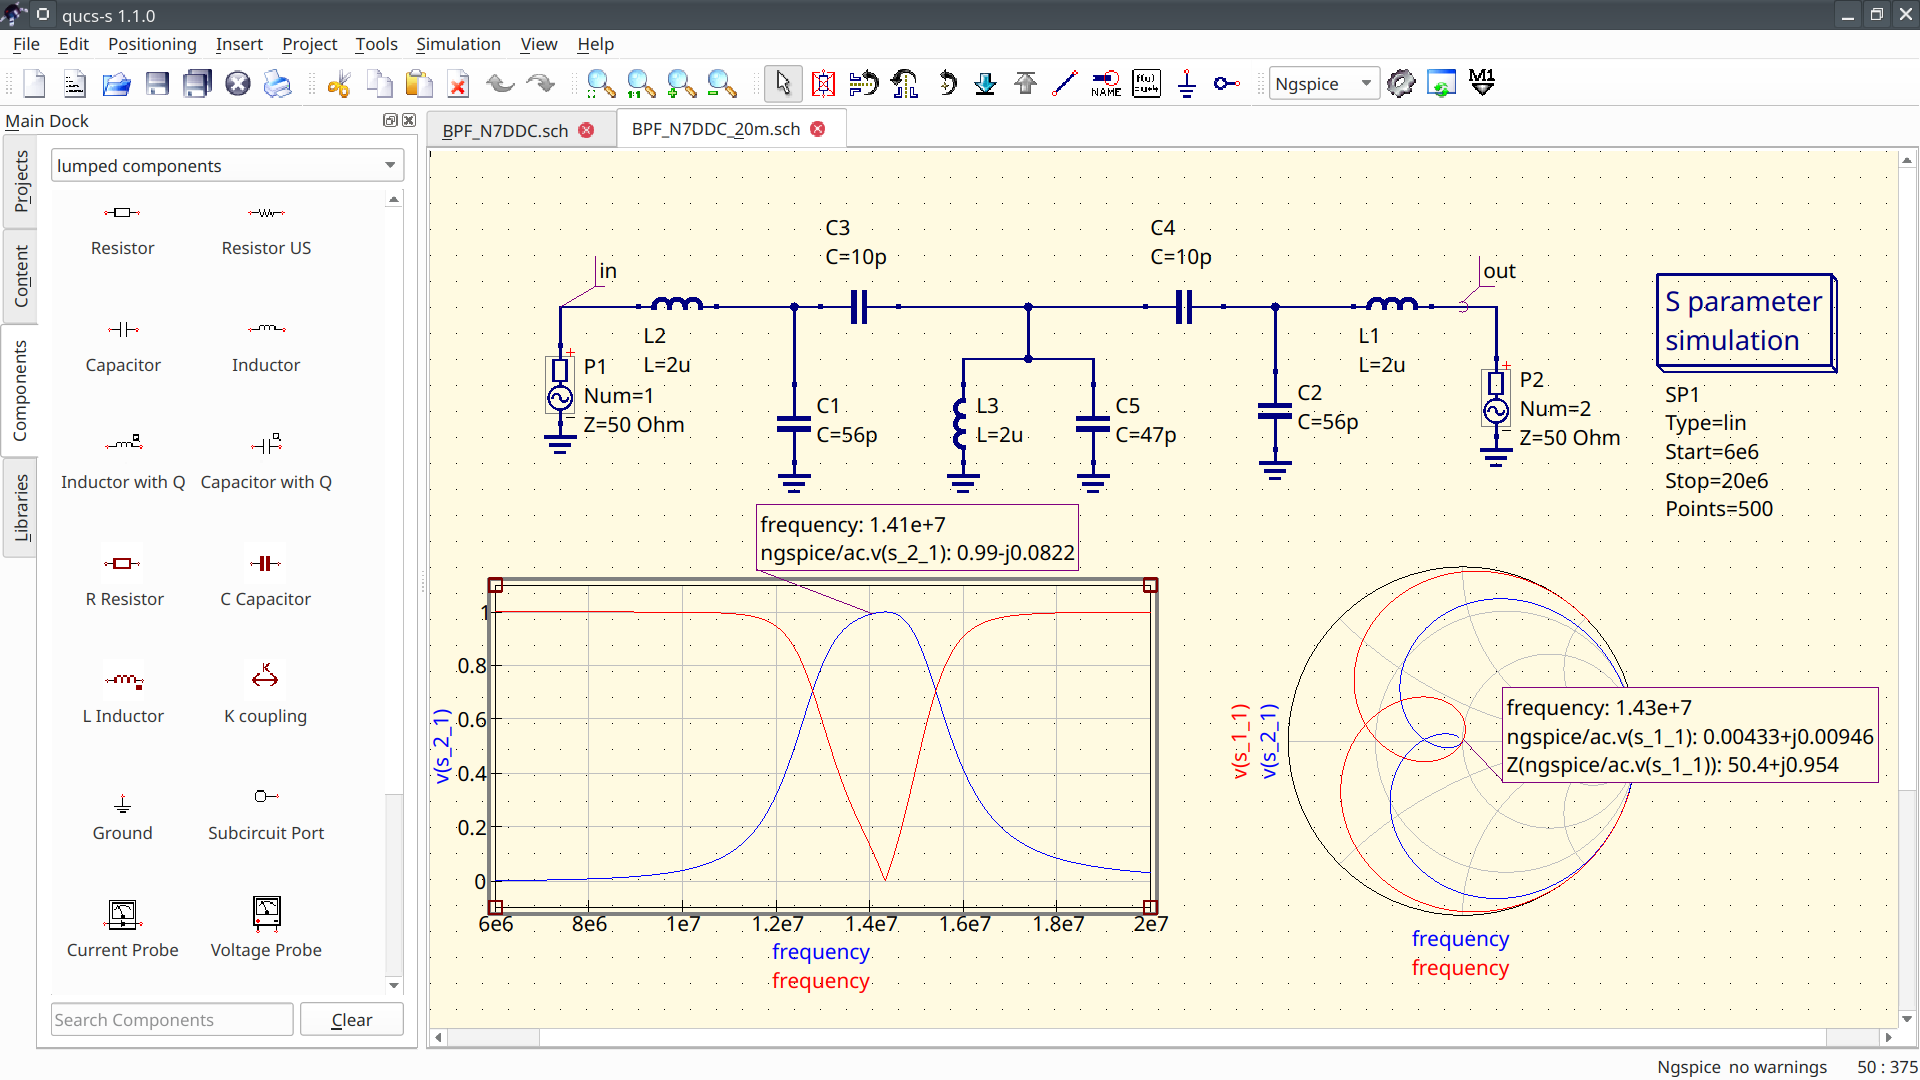
Task: View the data display page
Action: click(x=1441, y=84)
